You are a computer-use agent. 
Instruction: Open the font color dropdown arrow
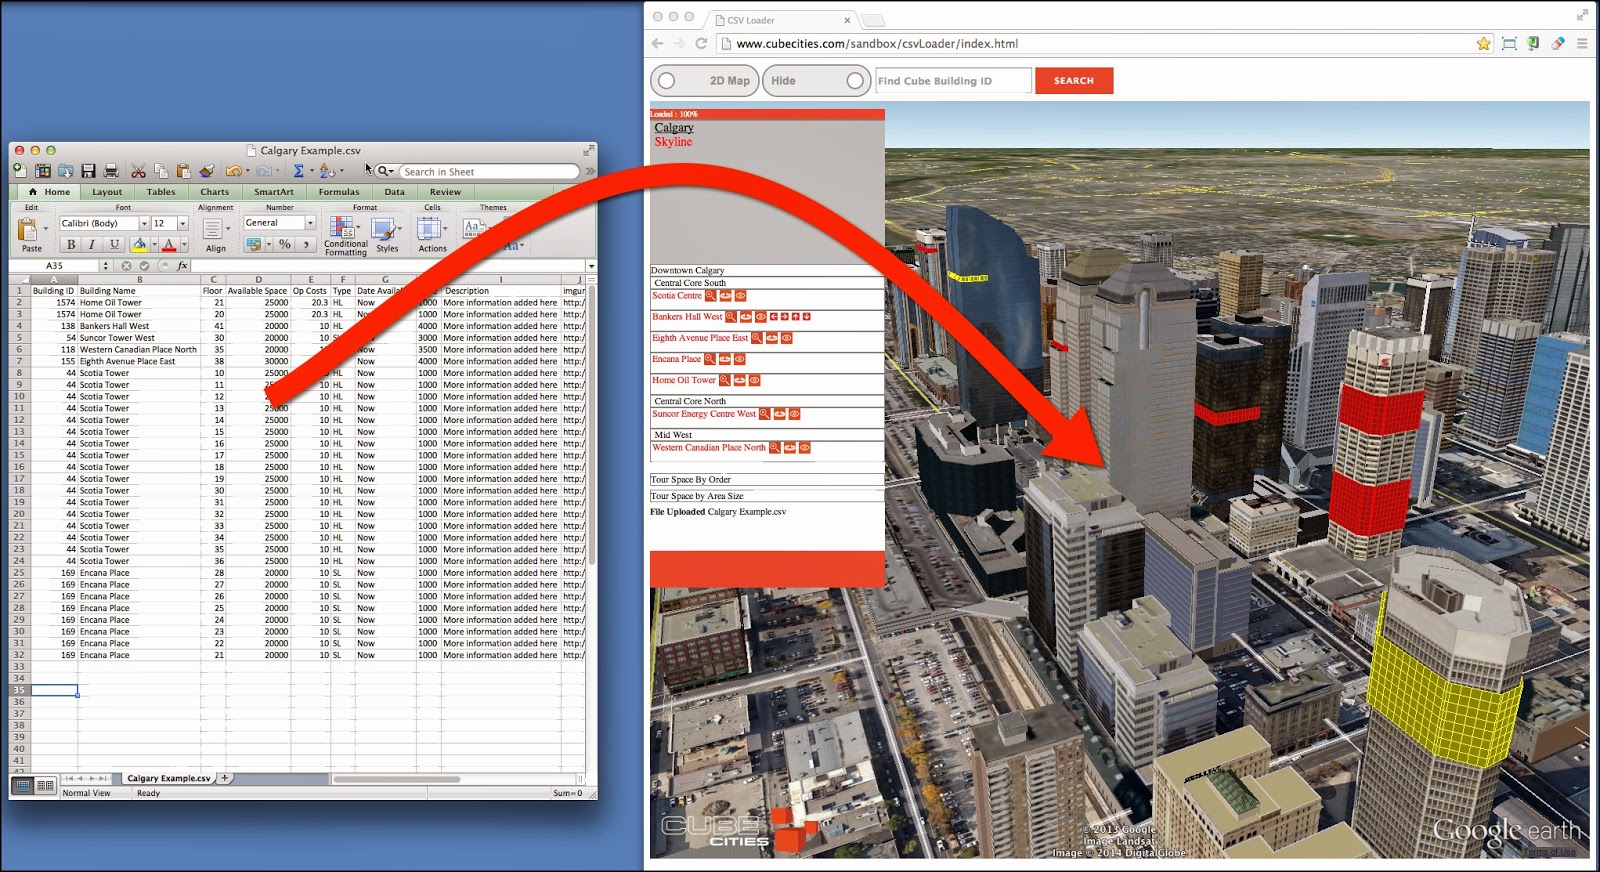184,245
